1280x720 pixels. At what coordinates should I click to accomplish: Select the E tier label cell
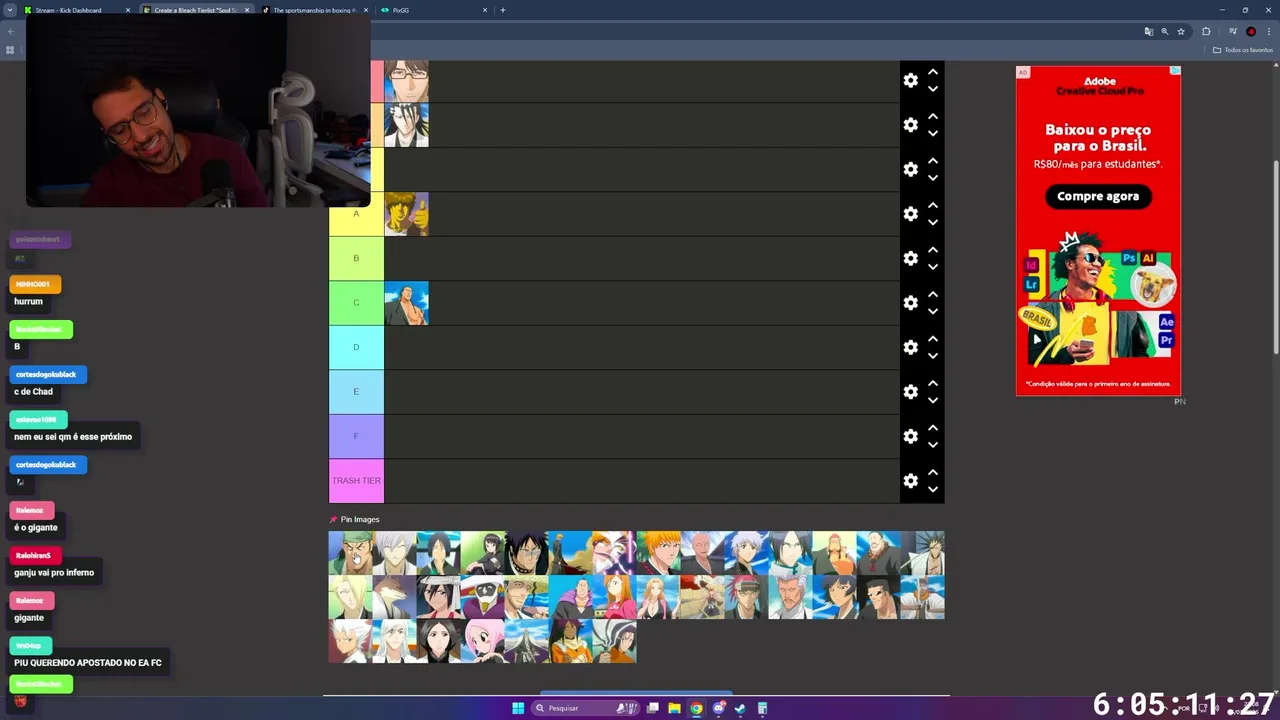tap(356, 392)
